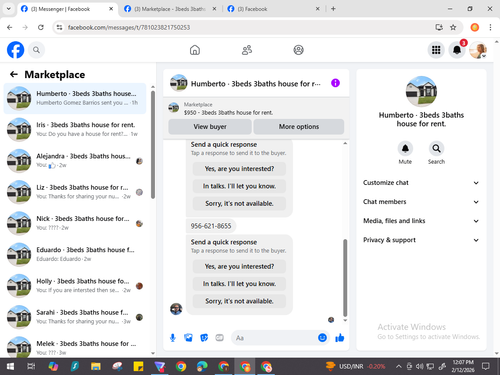This screenshot has height=375, width=500.
Task: Choose a sticker to send
Action: (204, 338)
